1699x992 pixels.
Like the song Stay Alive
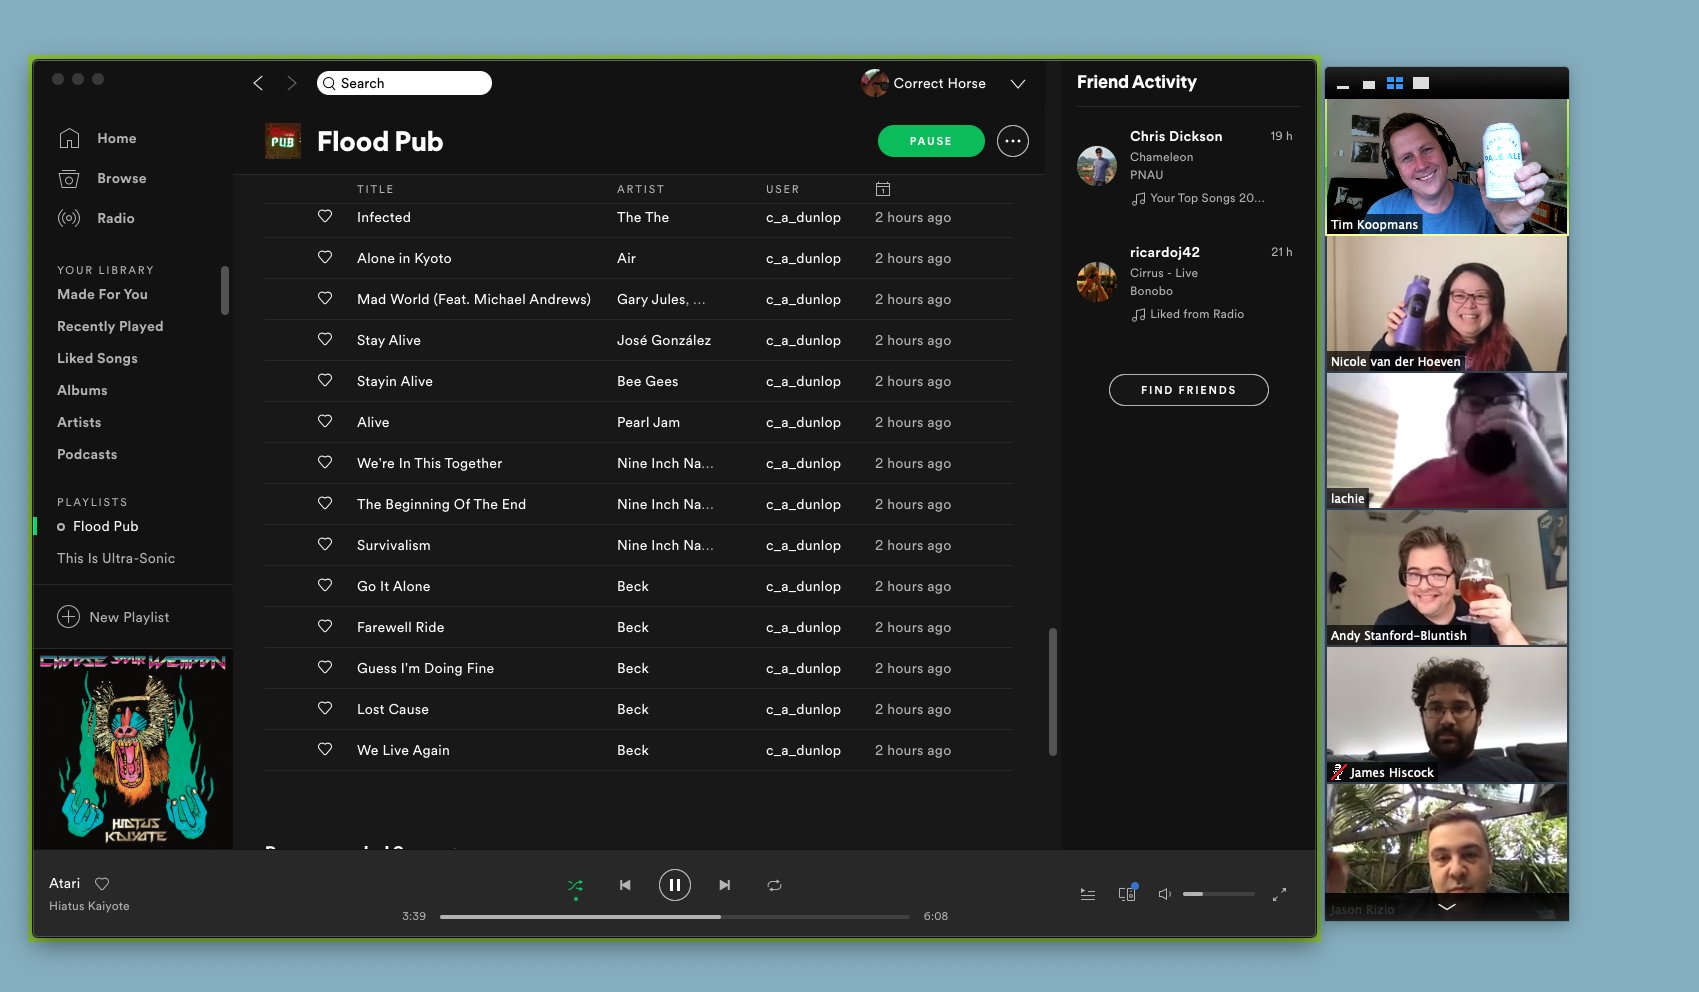pos(325,339)
